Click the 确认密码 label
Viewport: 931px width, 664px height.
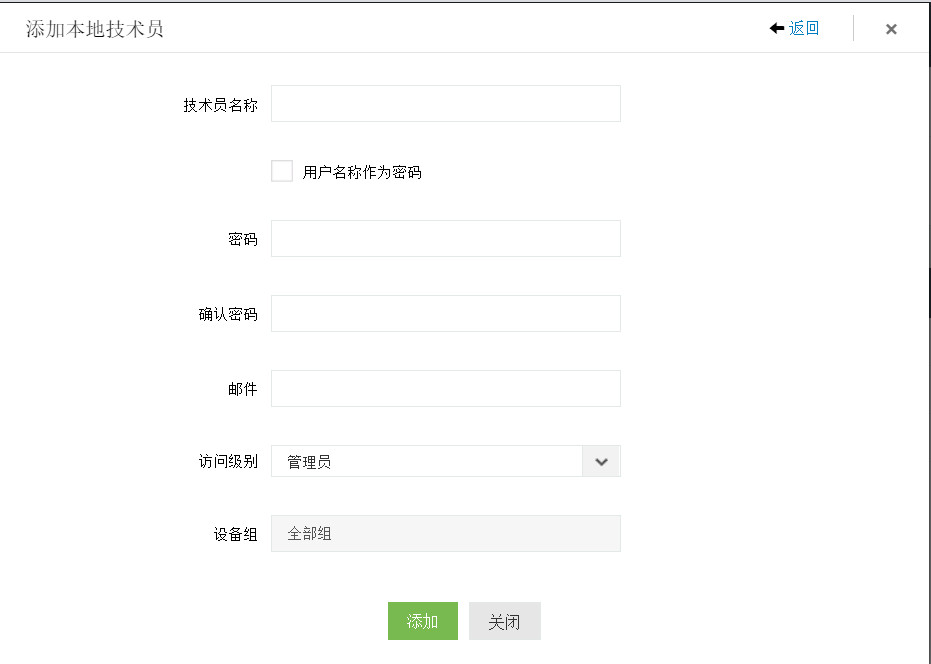pyautogui.click(x=227, y=314)
